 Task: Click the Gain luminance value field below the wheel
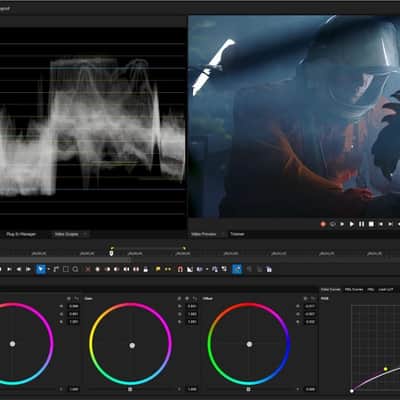point(192,389)
